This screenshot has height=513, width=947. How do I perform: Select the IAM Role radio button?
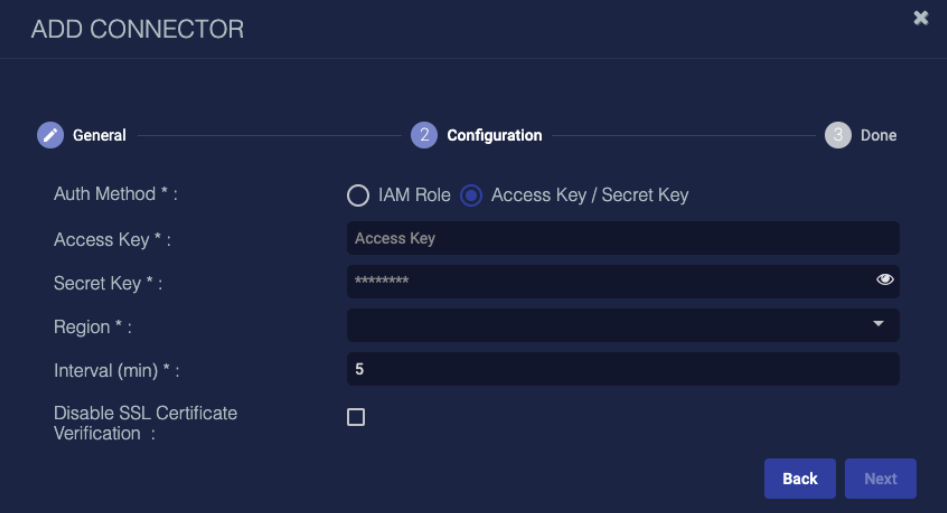pos(358,195)
